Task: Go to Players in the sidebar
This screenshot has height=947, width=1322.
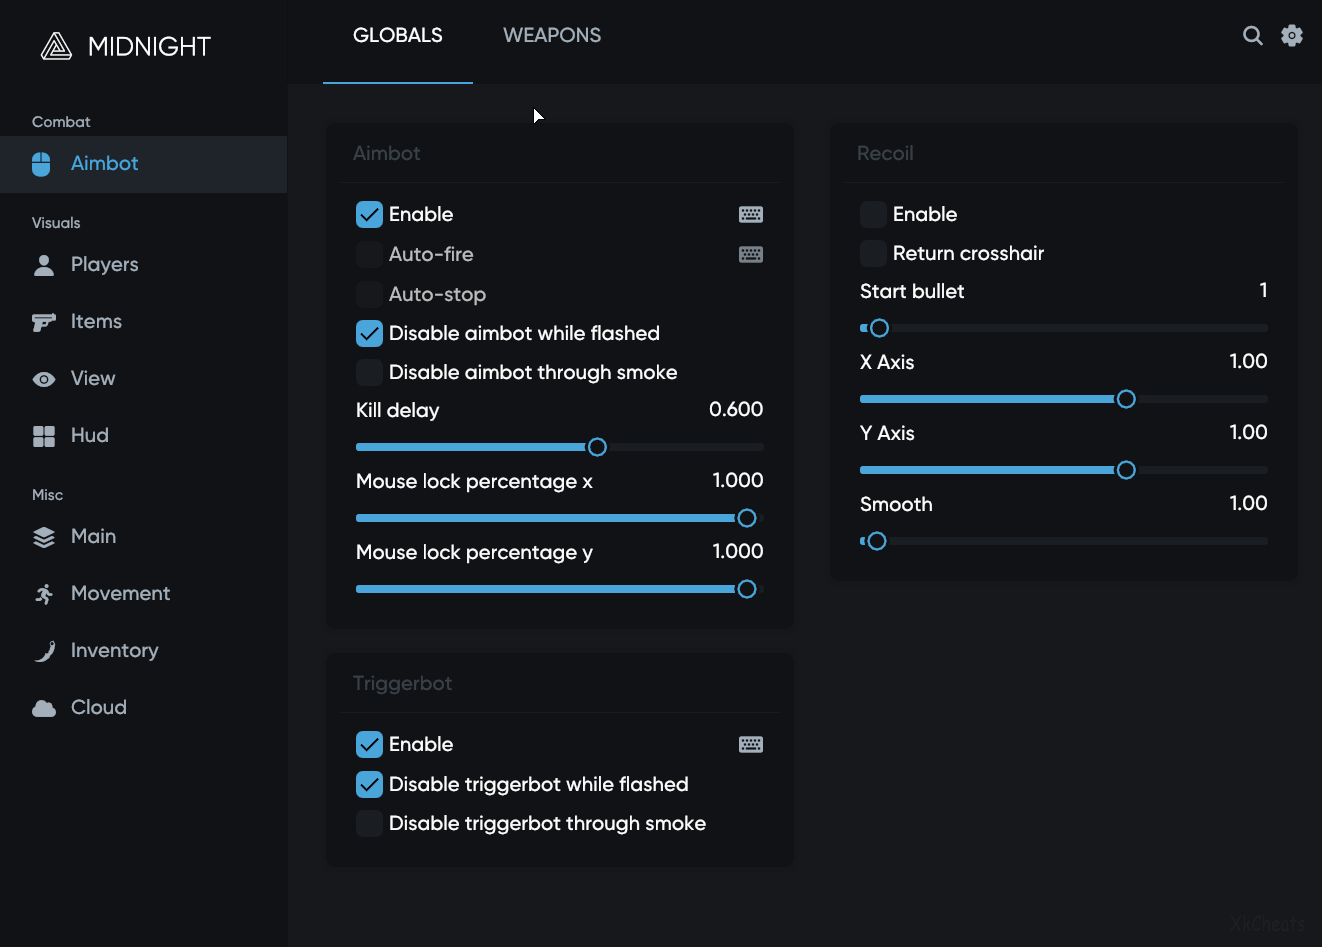Action: click(x=104, y=265)
